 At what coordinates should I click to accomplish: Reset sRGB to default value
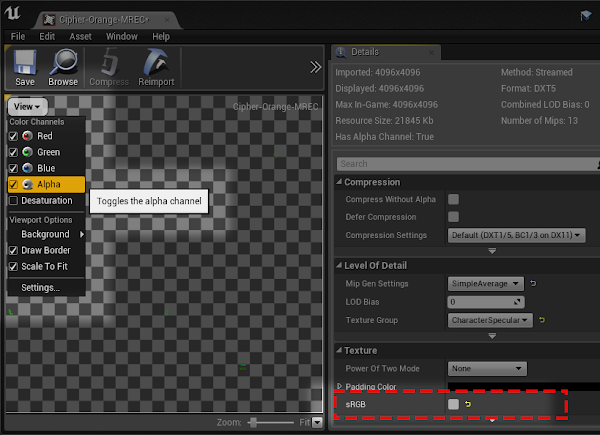[468, 404]
